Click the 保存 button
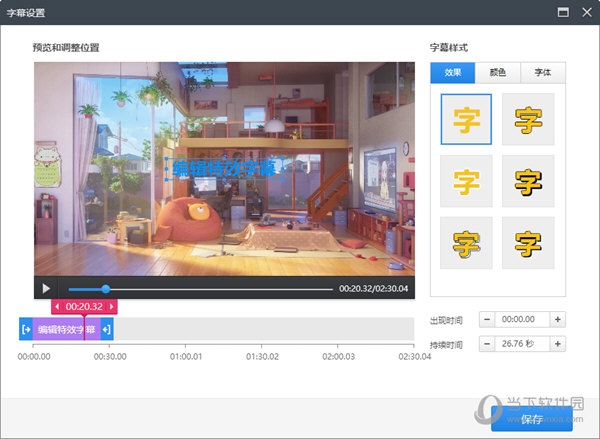Image resolution: width=600 pixels, height=439 pixels. point(532,419)
